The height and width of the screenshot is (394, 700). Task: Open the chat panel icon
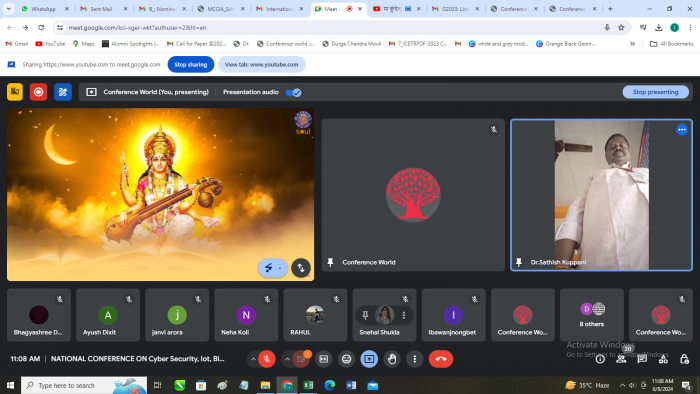[642, 359]
